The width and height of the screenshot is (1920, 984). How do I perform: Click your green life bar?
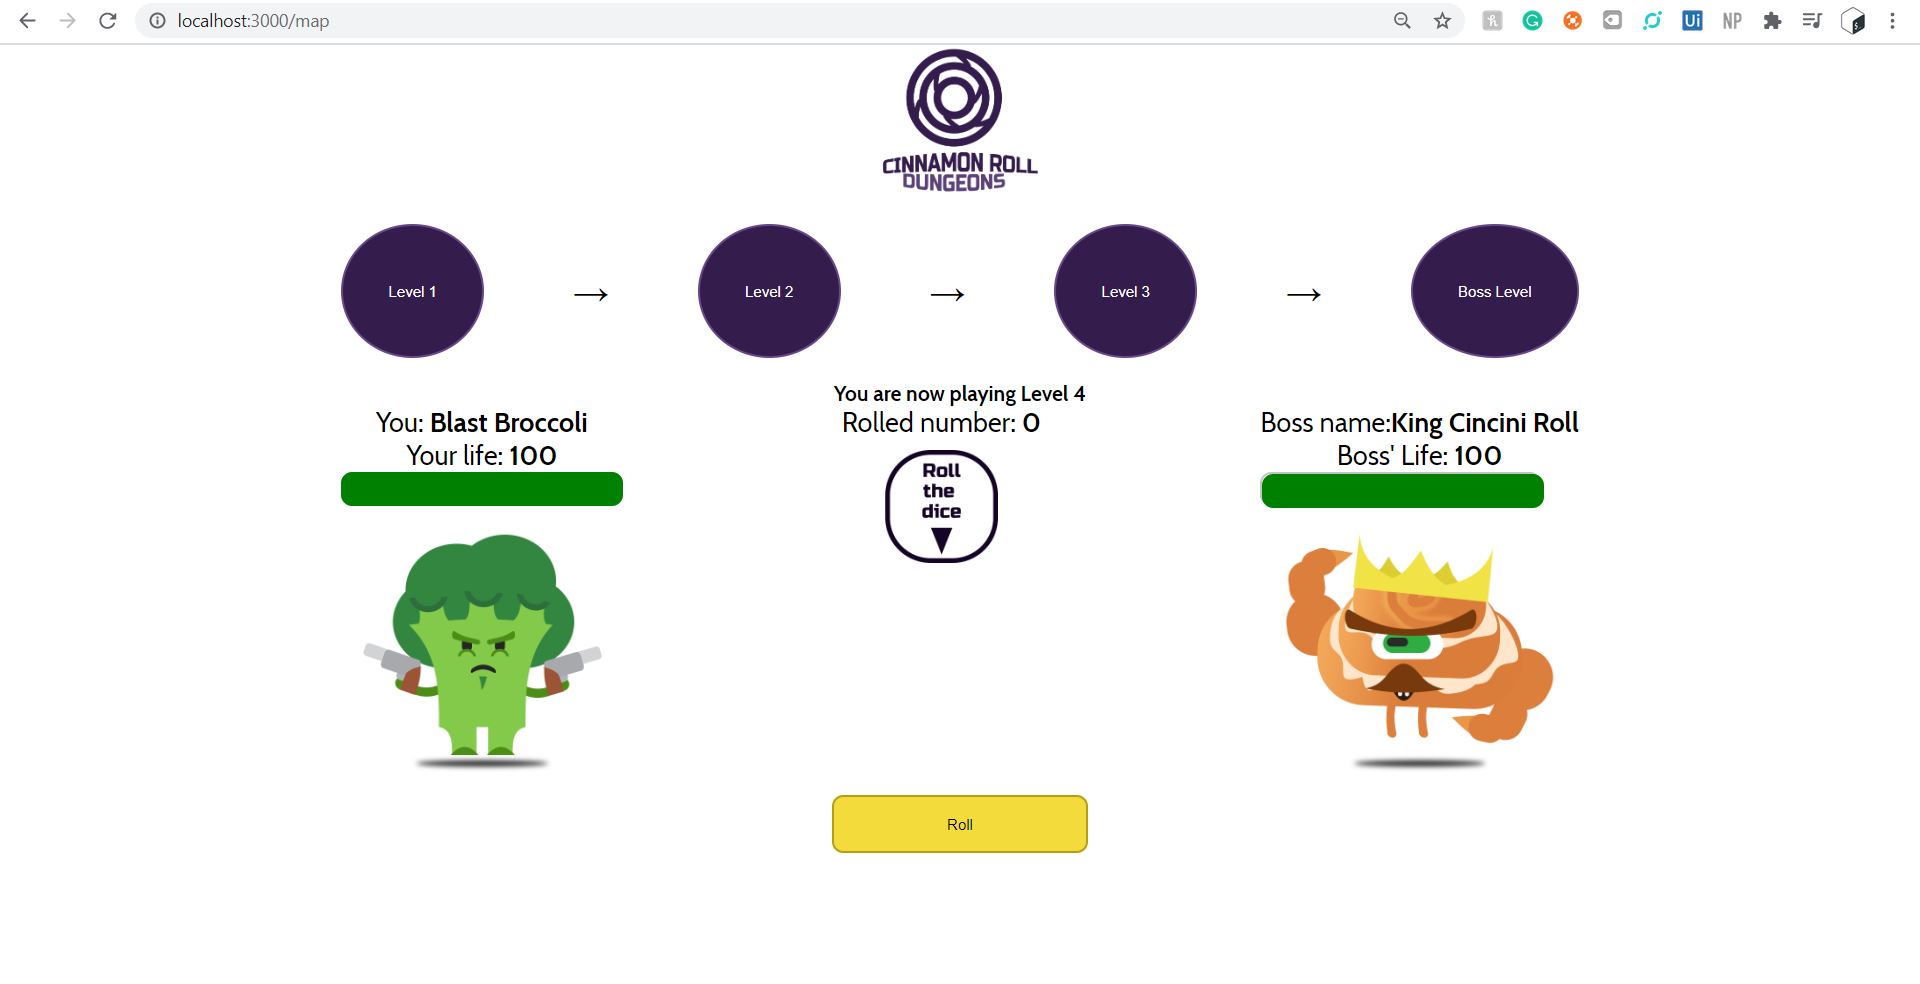point(482,489)
